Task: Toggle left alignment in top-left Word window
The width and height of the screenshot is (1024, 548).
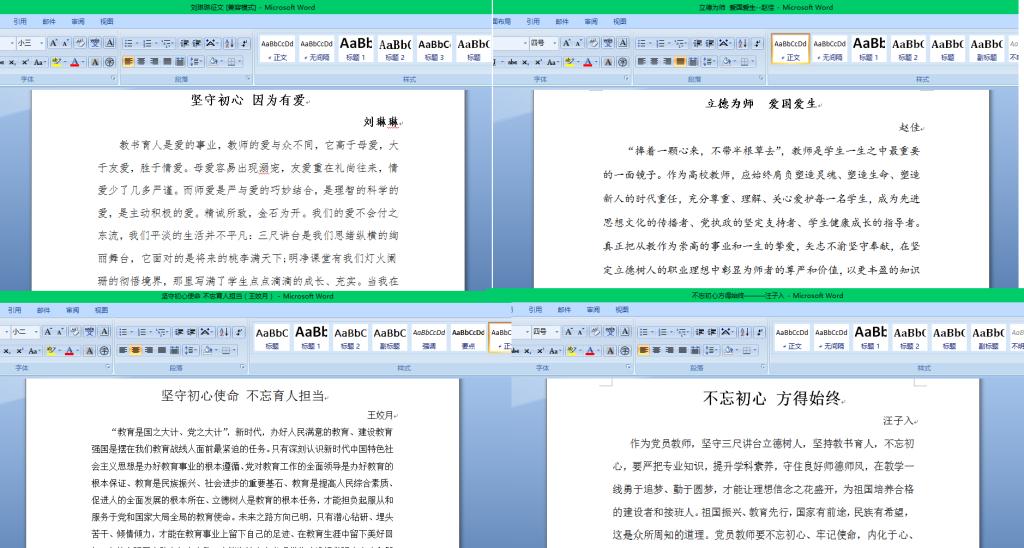Action: coord(128,61)
